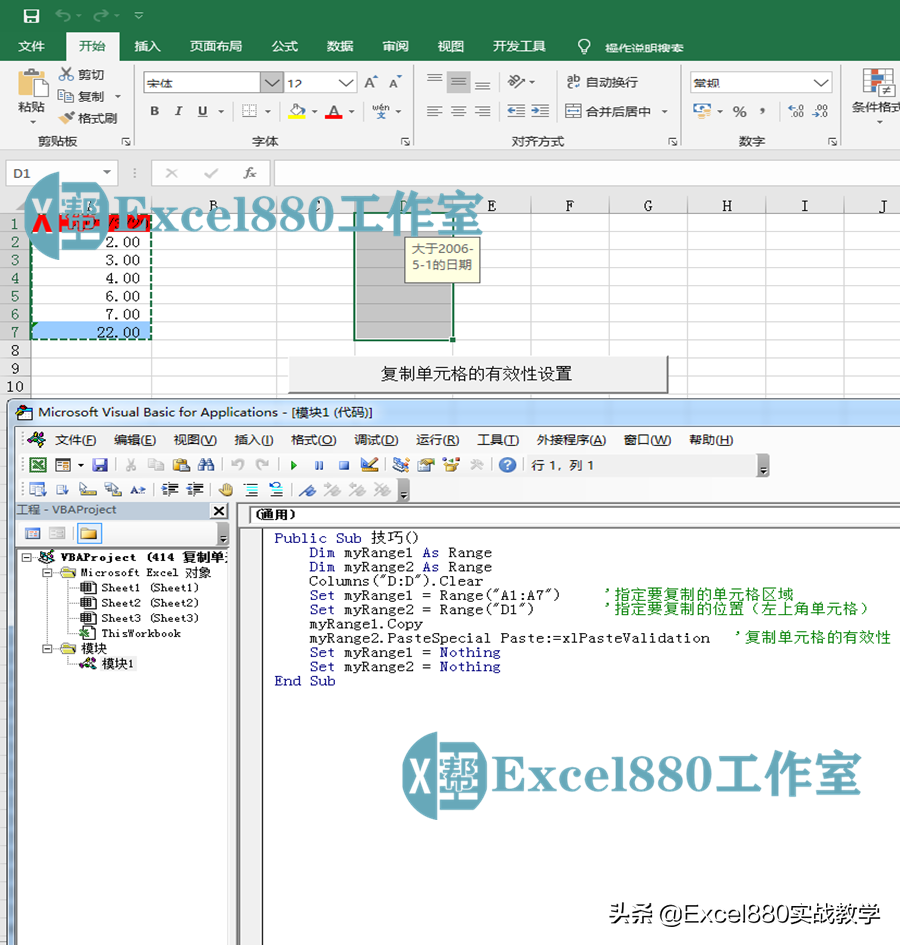
Task: Apply the yellow fill color
Action: 297,111
